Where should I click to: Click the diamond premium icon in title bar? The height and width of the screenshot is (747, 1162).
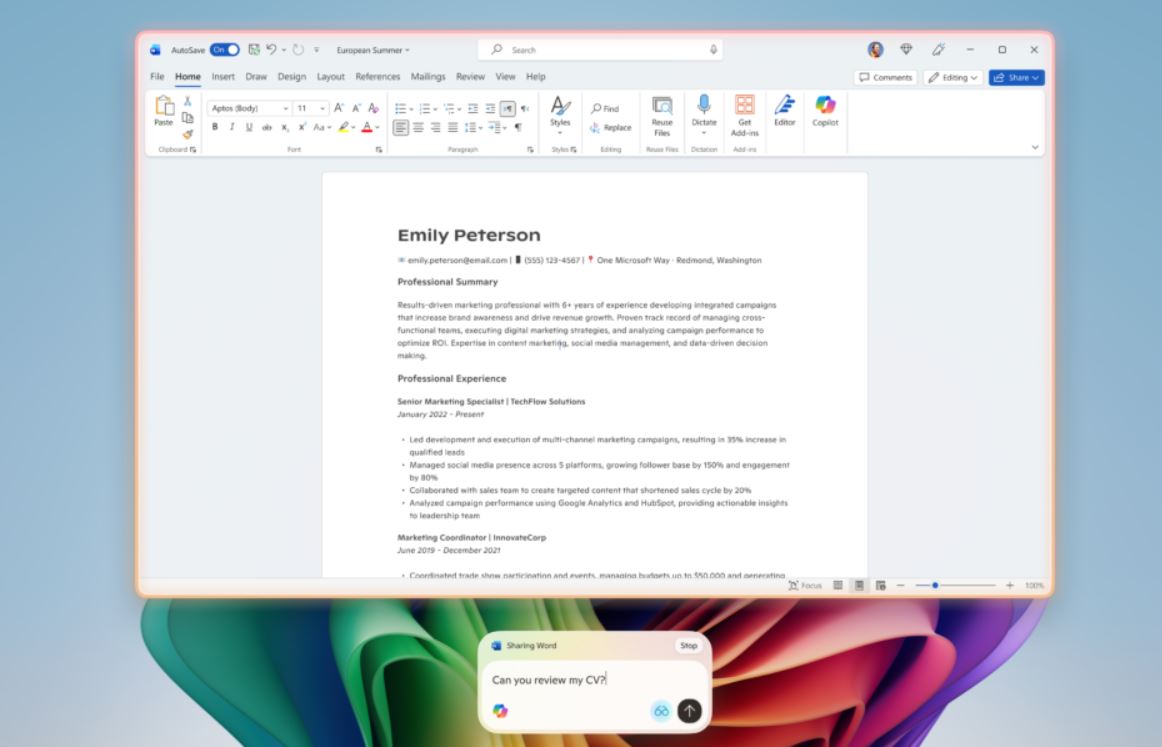[906, 50]
